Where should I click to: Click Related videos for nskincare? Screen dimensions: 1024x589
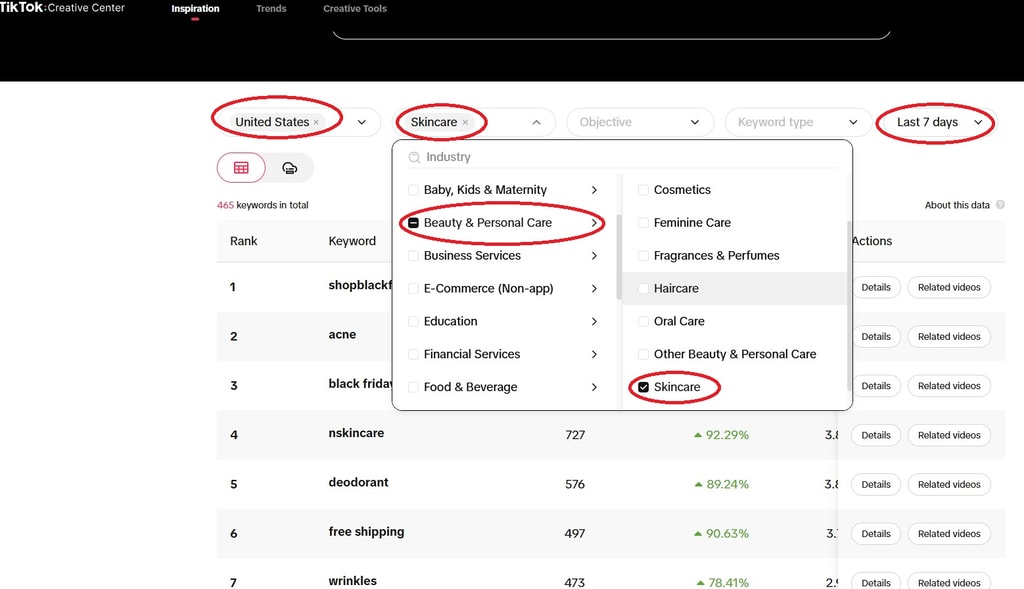(949, 435)
